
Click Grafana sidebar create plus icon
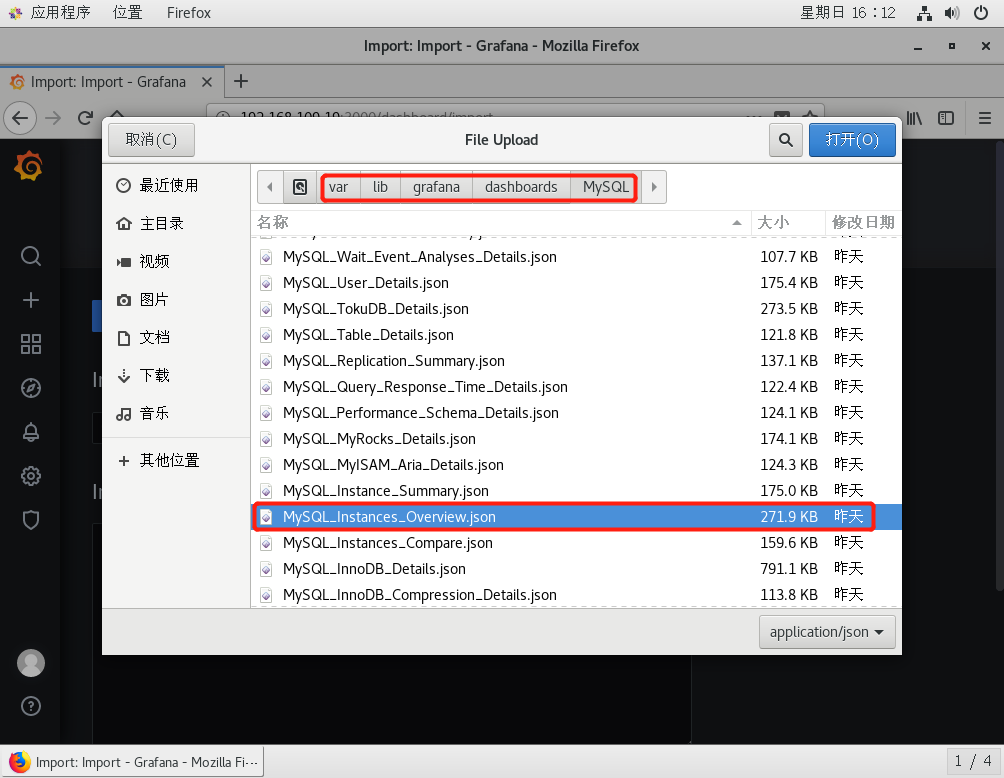(x=31, y=300)
